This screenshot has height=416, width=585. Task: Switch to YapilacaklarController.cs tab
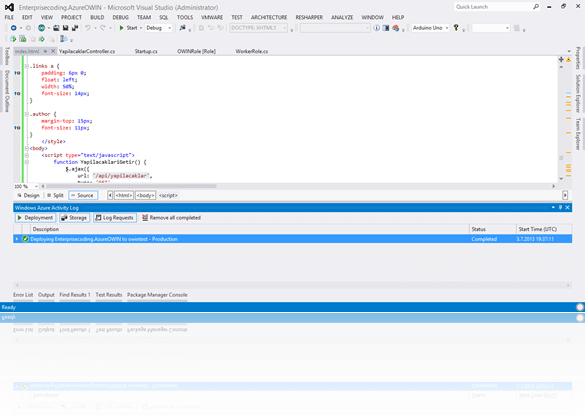87,51
